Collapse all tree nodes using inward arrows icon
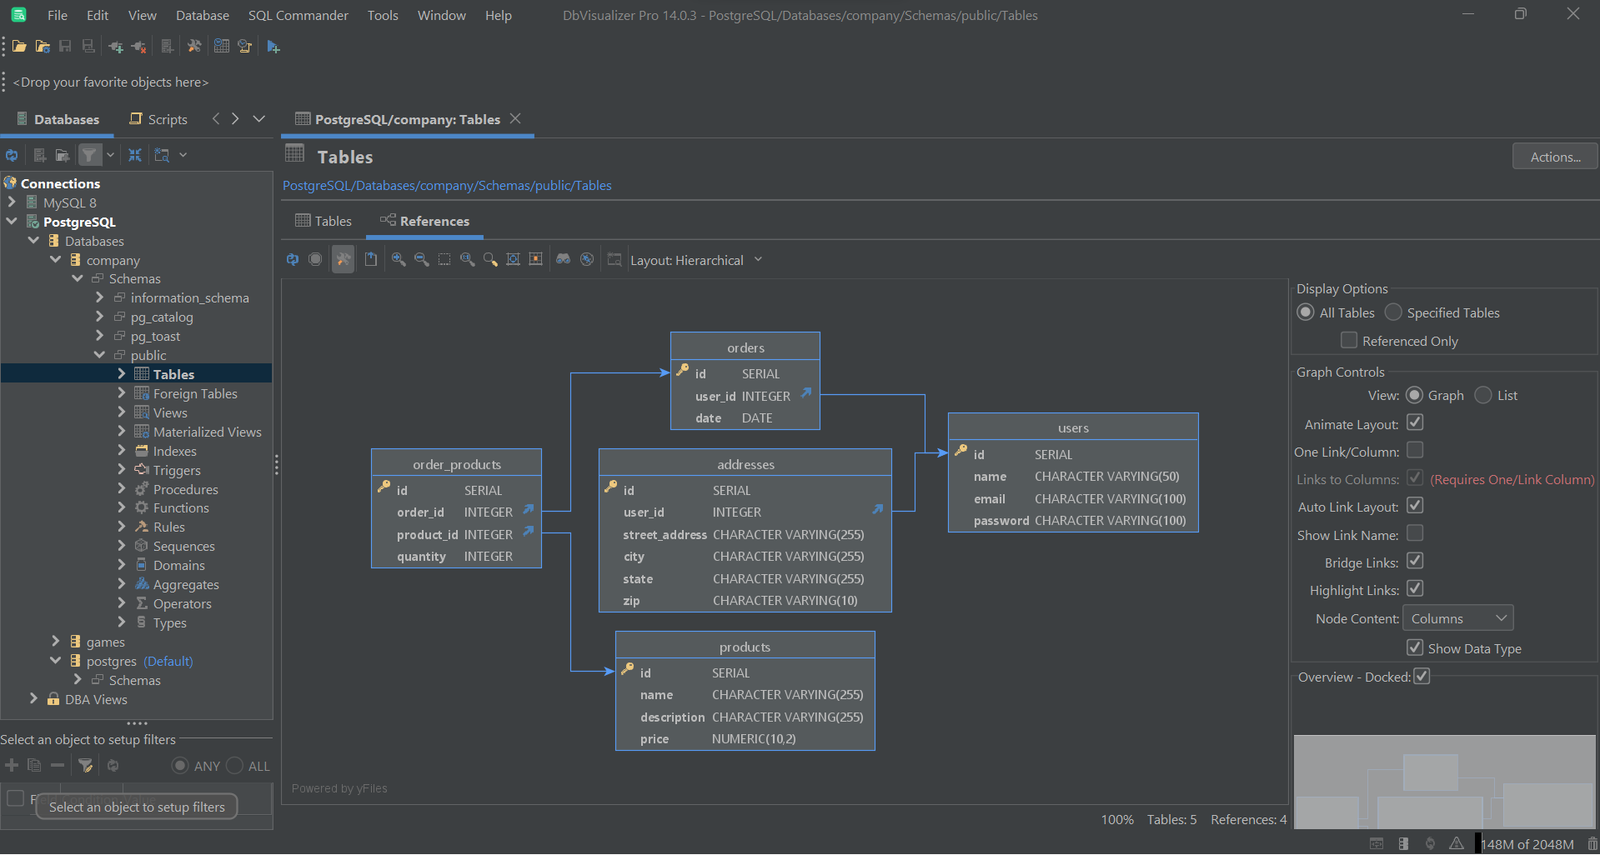 tap(135, 155)
